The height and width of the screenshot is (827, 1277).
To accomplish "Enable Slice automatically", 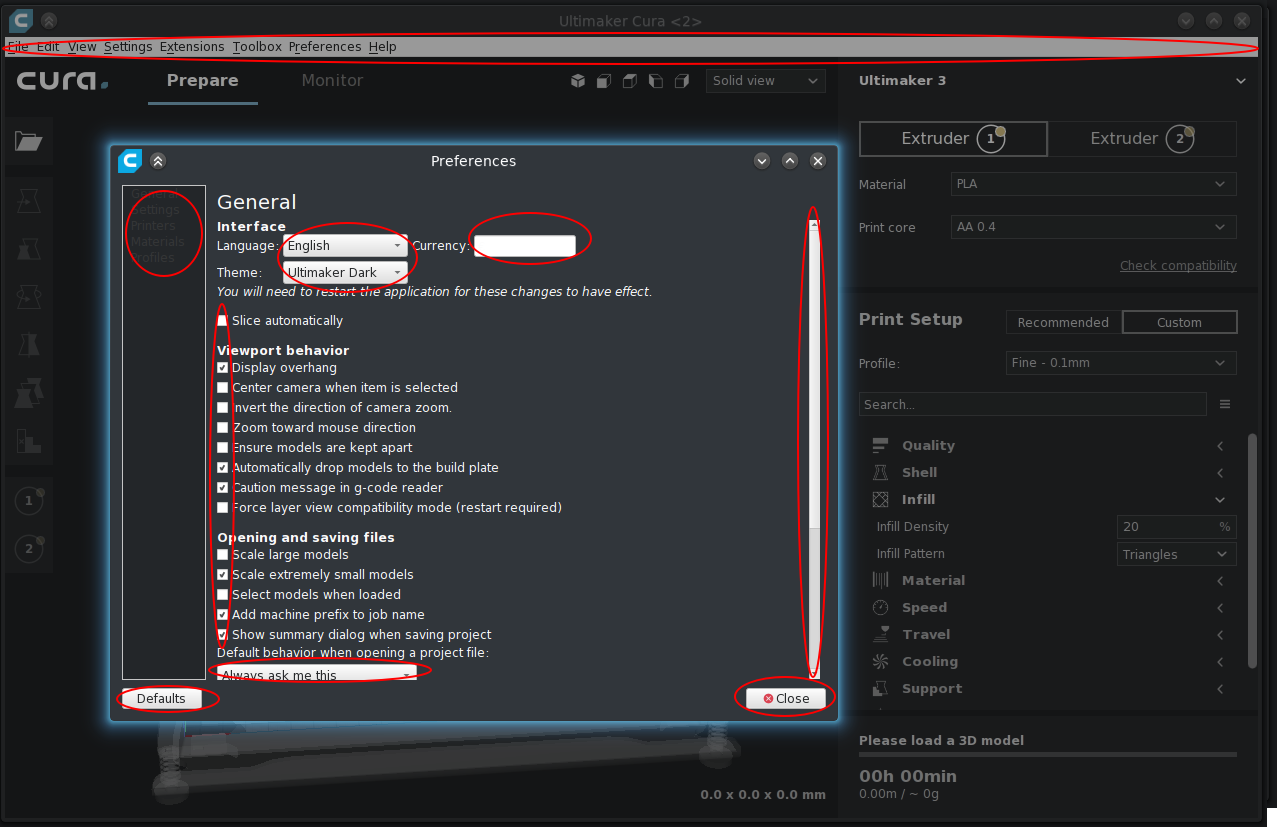I will (x=222, y=320).
